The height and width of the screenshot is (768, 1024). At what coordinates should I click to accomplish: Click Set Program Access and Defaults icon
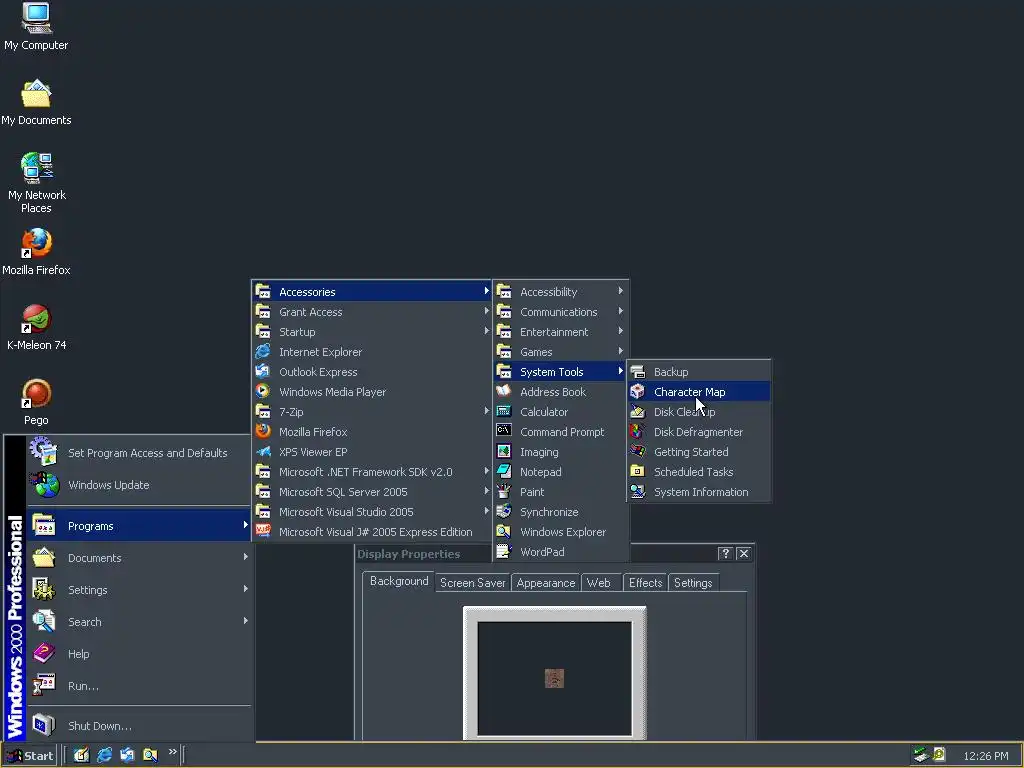(44, 452)
